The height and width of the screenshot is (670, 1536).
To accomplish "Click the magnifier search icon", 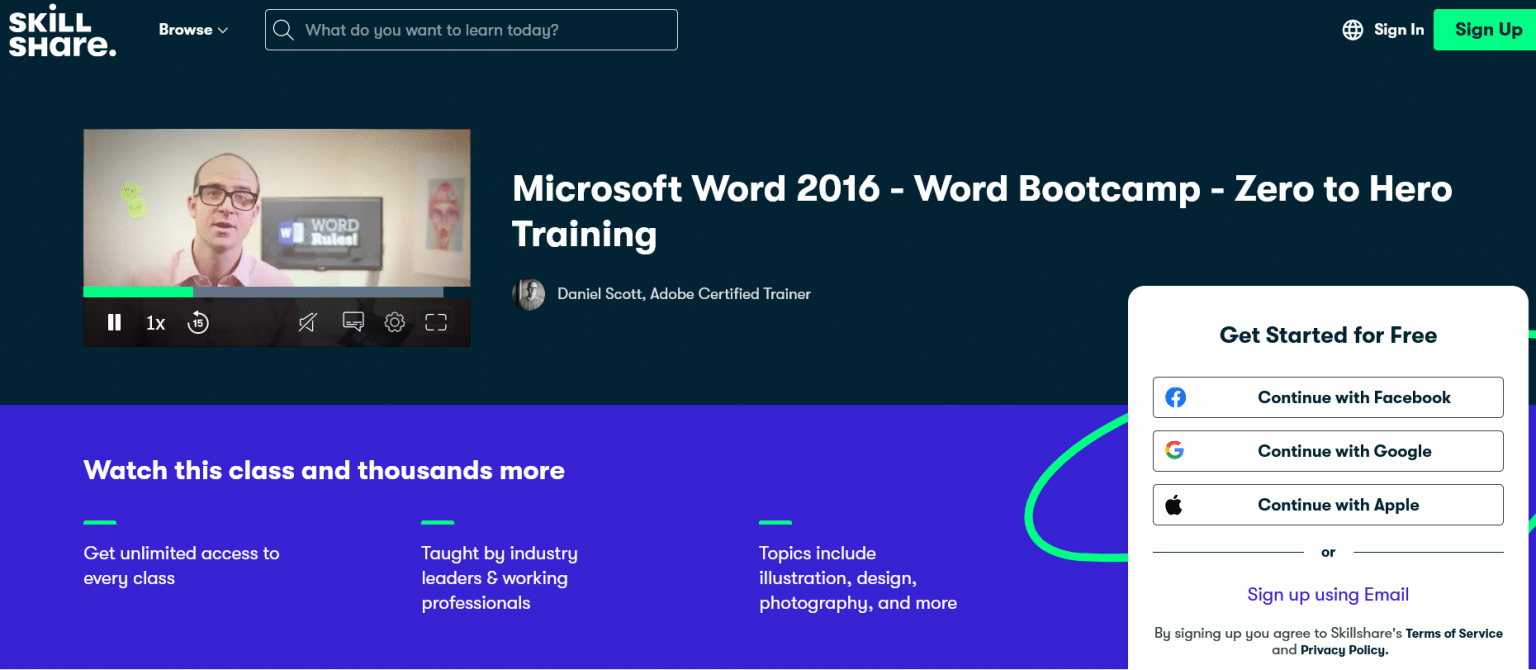I will 284,30.
